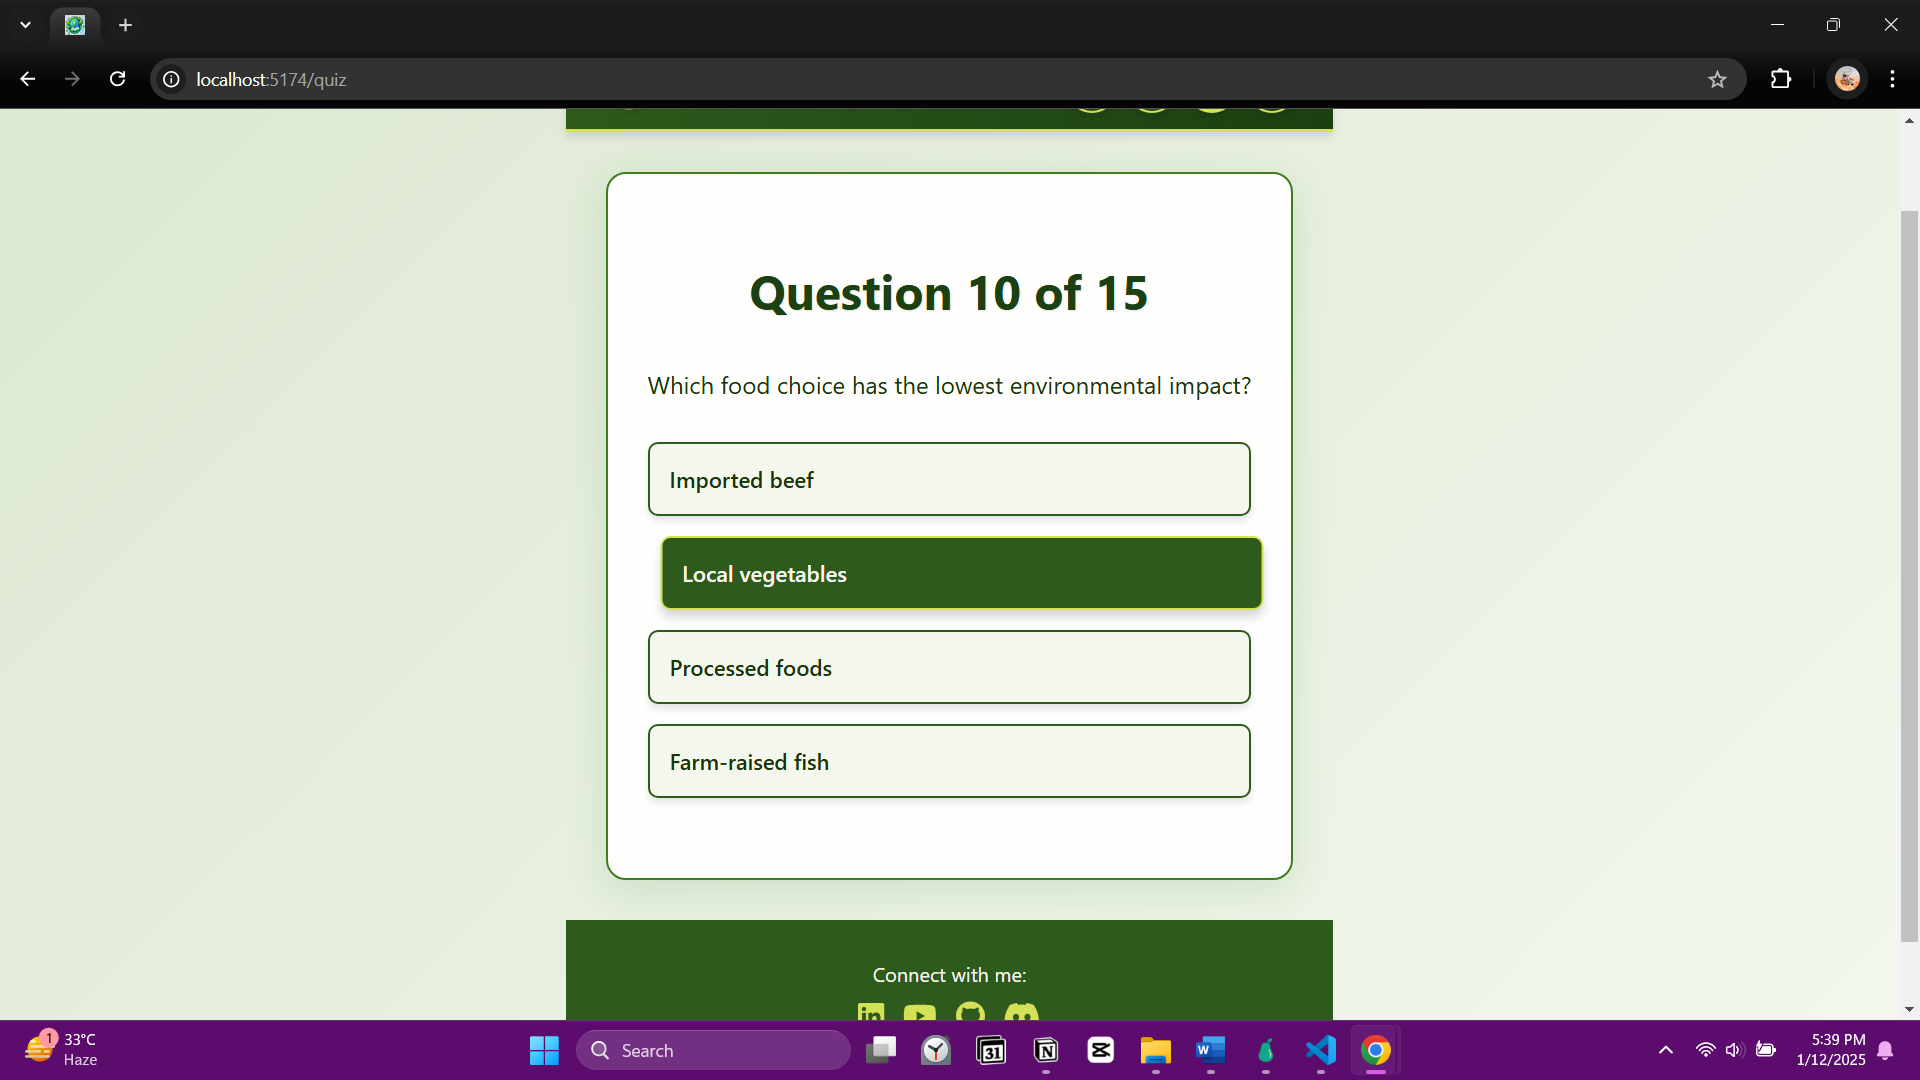Open the GitHub social icon
1920x1080 pixels.
click(970, 1012)
